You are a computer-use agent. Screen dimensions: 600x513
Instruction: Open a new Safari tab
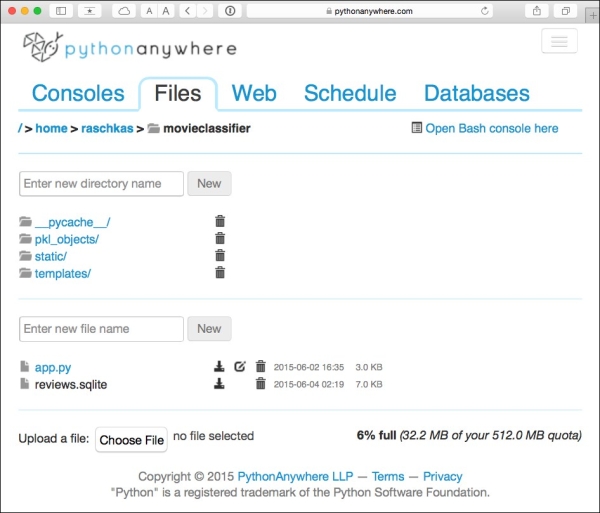click(592, 16)
